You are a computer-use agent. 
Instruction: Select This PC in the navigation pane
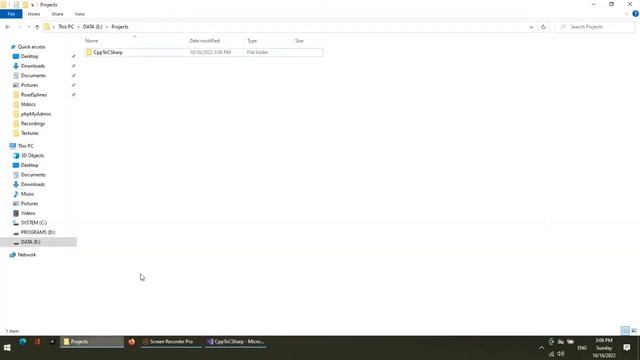(25, 146)
